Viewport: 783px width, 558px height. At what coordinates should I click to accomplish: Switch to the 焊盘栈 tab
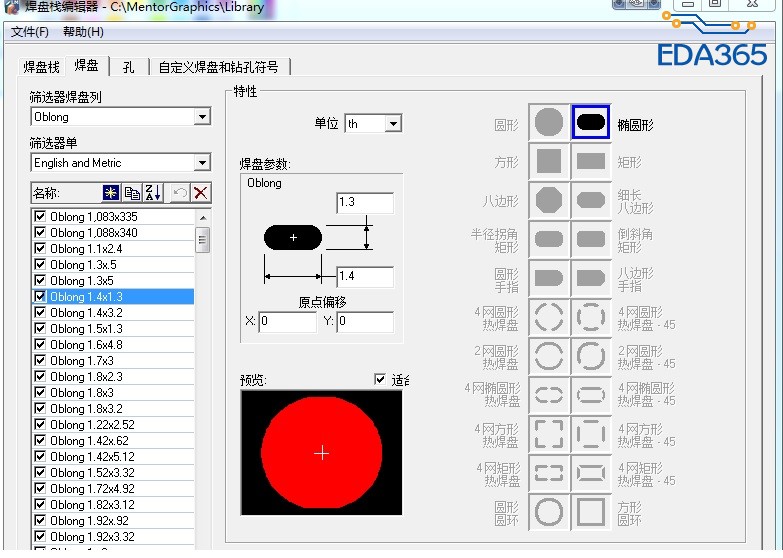(x=41, y=67)
